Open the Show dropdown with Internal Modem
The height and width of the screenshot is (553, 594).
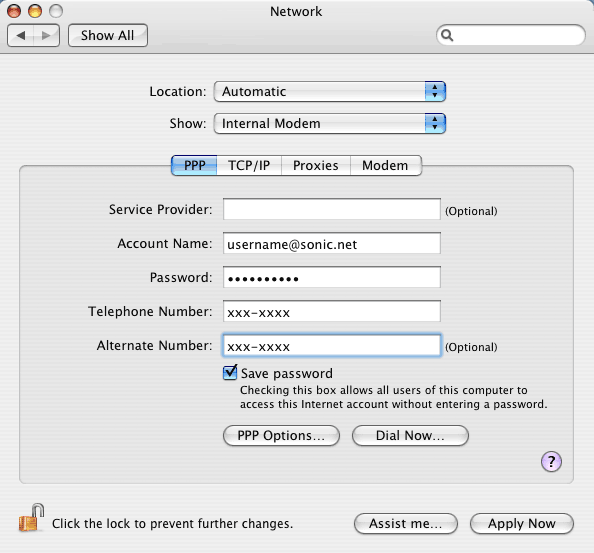point(330,123)
